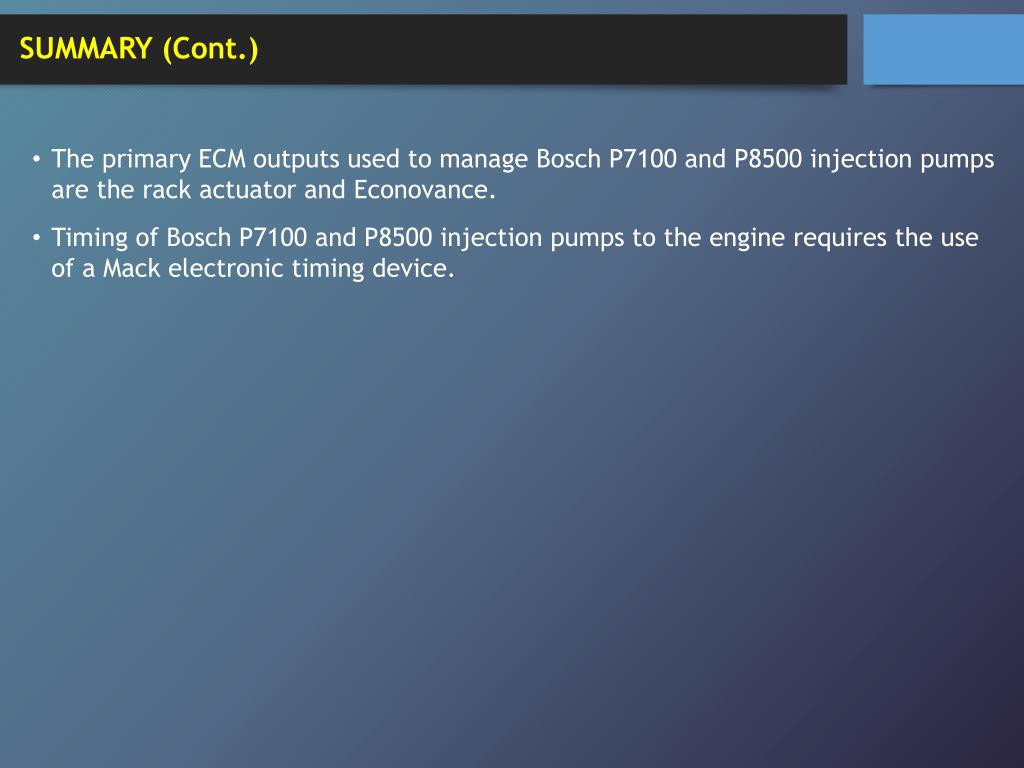Click the word Mack in second bullet
Image resolution: width=1024 pixels, height=768 pixels.
pyautogui.click(x=131, y=268)
